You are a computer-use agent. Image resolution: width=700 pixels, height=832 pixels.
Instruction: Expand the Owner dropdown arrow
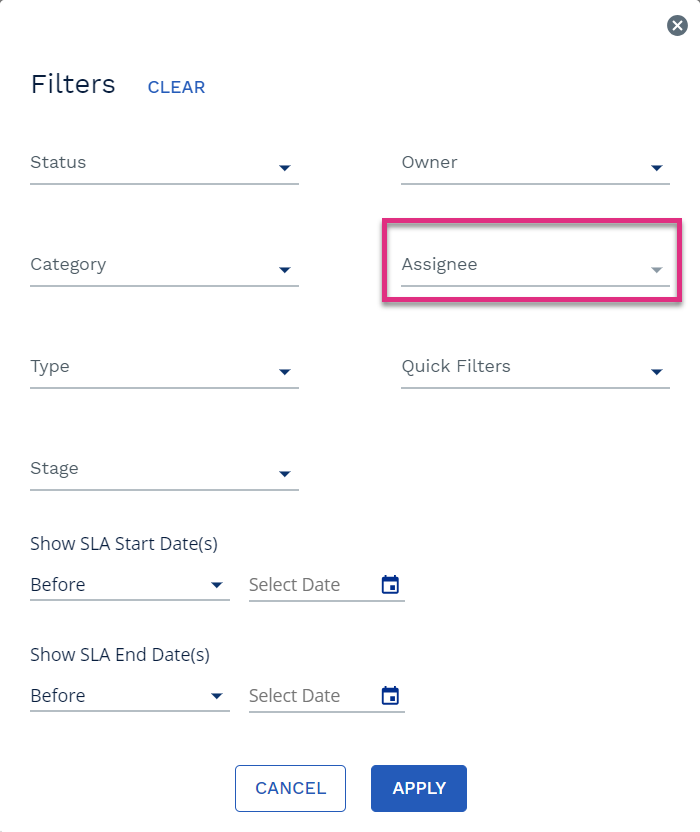coord(656,168)
